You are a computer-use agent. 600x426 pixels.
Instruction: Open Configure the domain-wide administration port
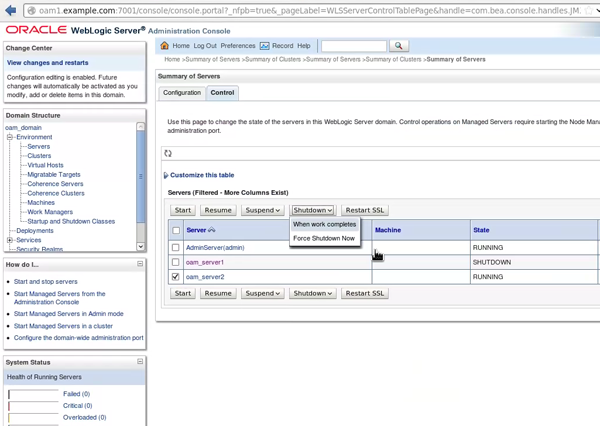coord(78,338)
